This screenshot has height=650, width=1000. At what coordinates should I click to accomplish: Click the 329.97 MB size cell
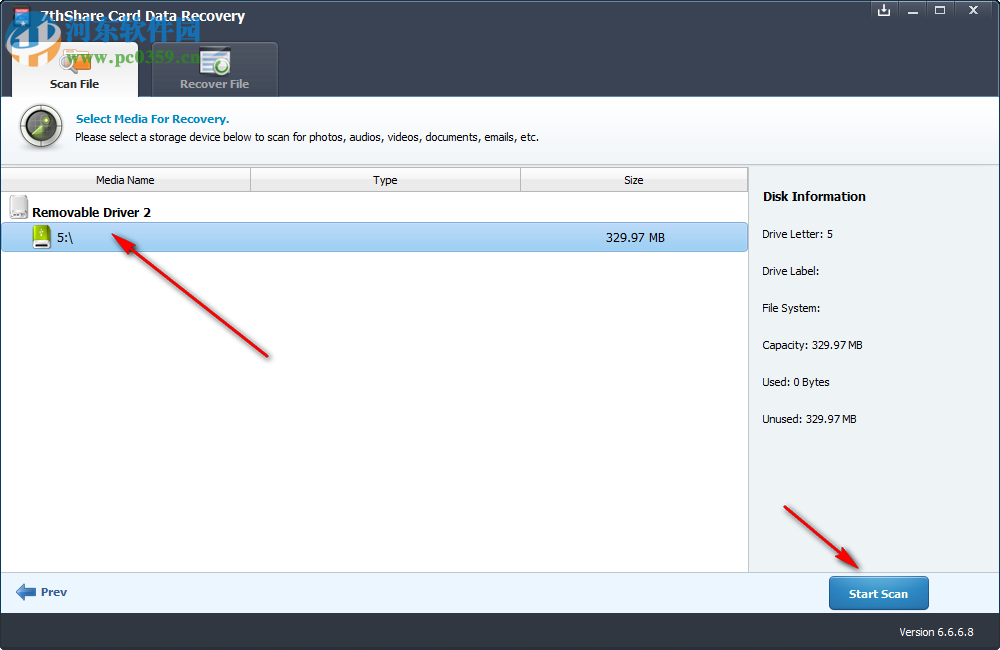[635, 237]
